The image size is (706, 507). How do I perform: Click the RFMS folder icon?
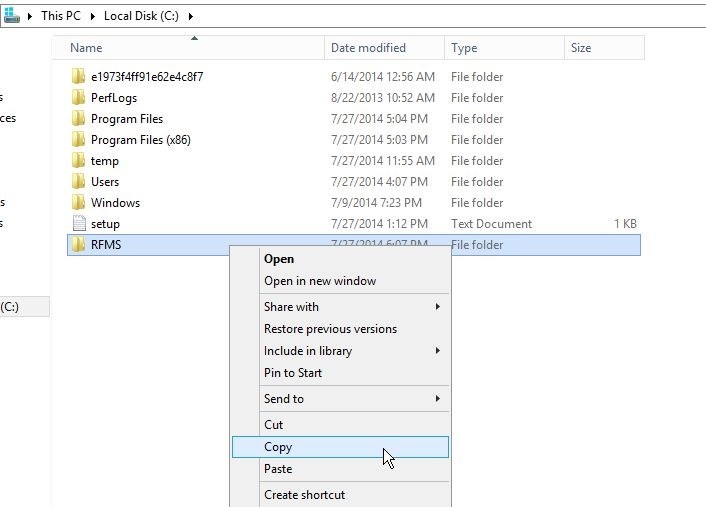click(x=78, y=244)
